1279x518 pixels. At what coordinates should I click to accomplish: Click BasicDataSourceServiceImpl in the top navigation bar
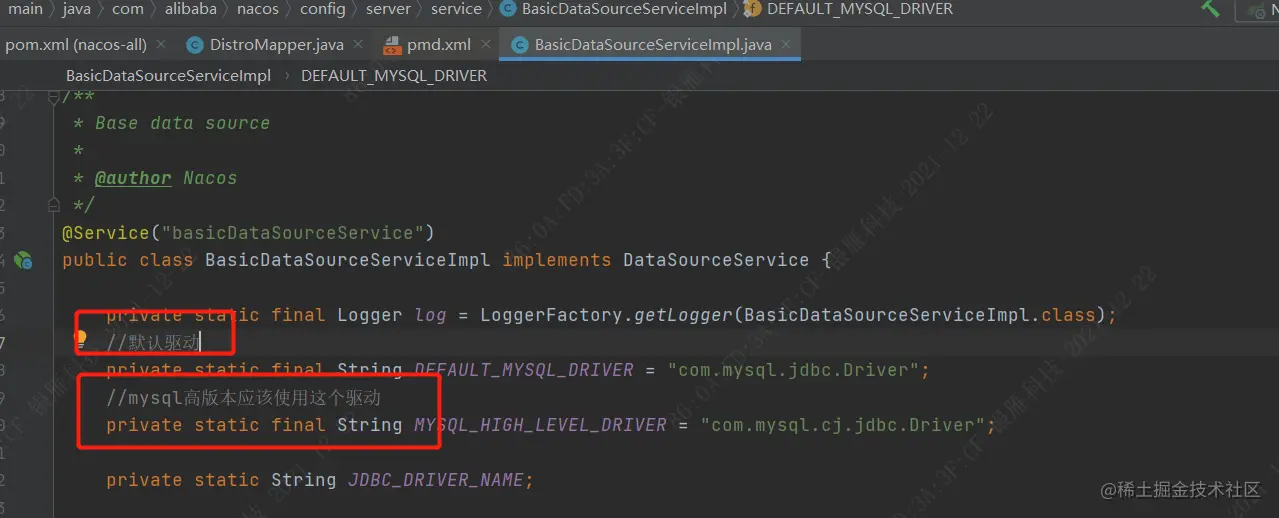[624, 9]
